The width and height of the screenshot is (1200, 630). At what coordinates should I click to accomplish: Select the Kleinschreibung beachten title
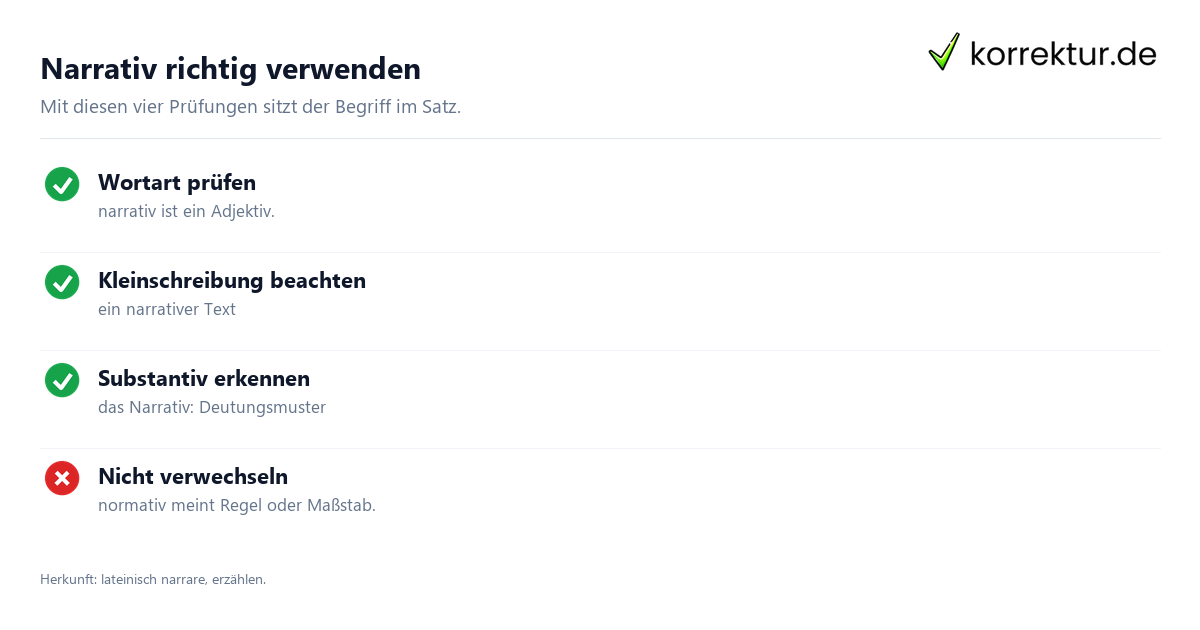click(x=232, y=280)
